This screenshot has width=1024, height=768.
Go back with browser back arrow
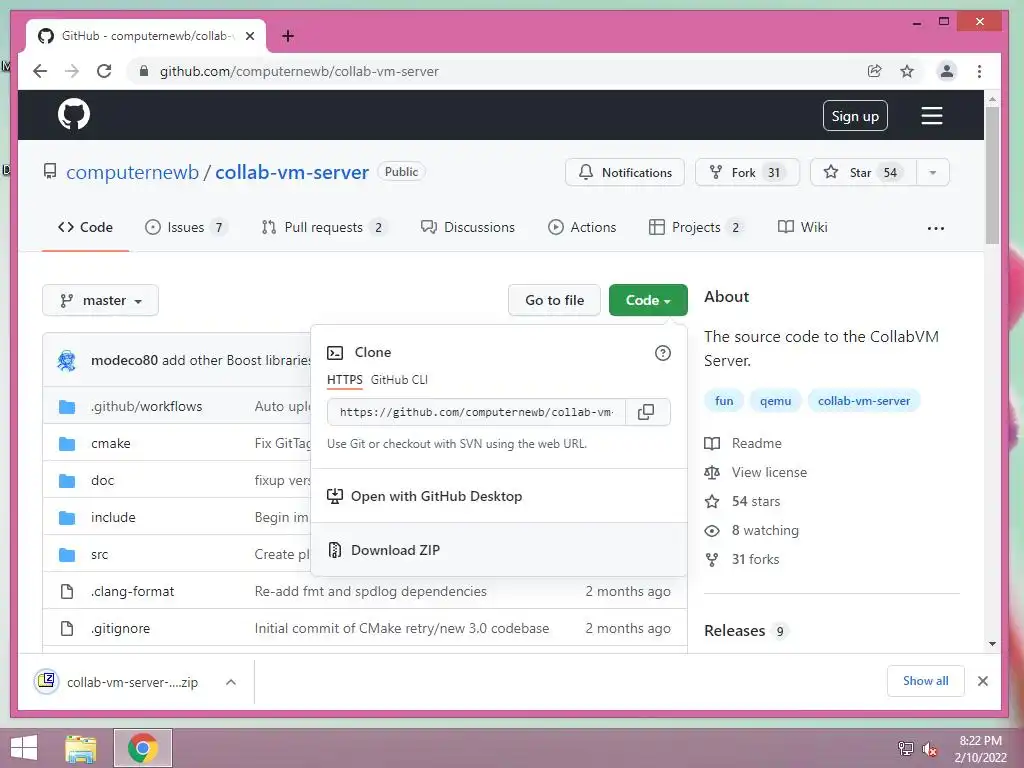(x=40, y=71)
